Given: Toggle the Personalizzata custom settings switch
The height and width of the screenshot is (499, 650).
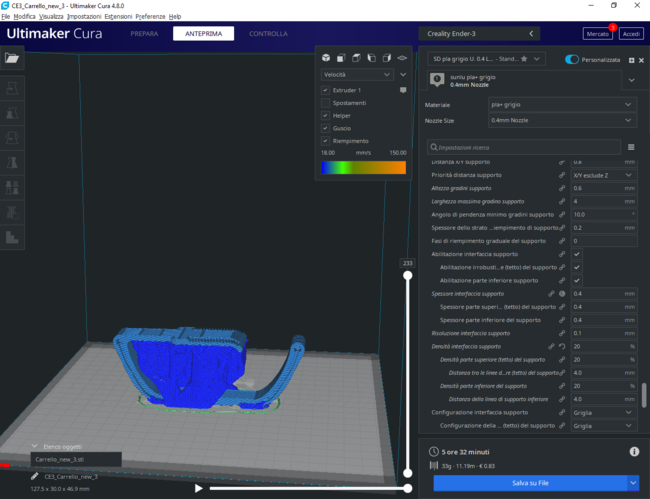Looking at the screenshot, I should pyautogui.click(x=572, y=60).
